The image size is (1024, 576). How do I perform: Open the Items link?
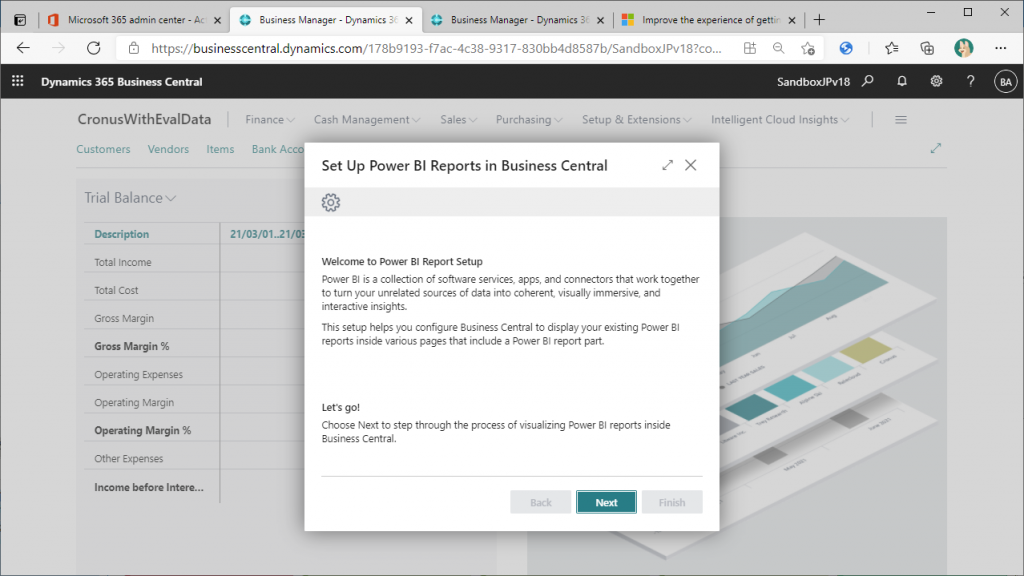pyautogui.click(x=220, y=149)
